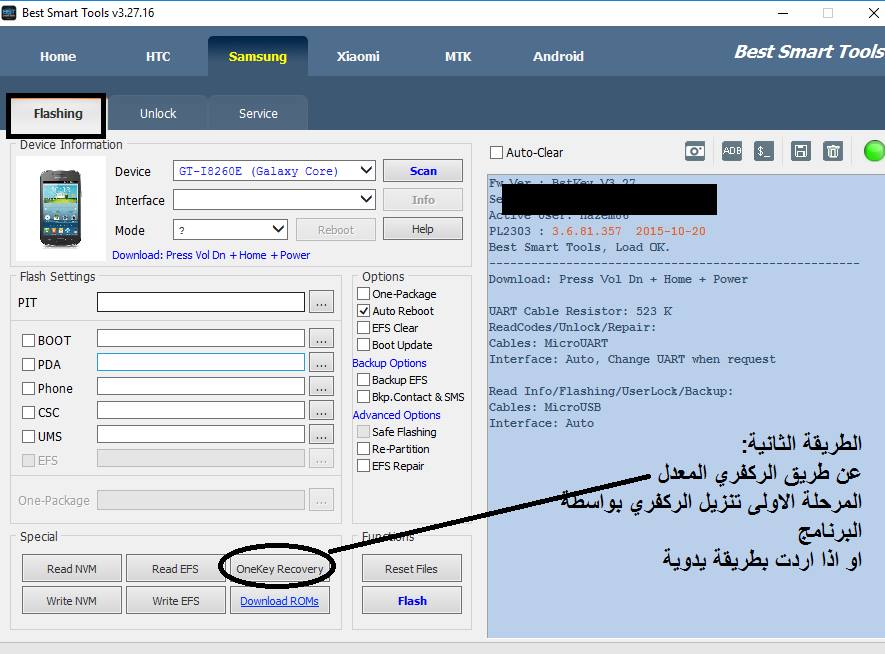Switch to the Home tab
885x654 pixels.
[58, 56]
